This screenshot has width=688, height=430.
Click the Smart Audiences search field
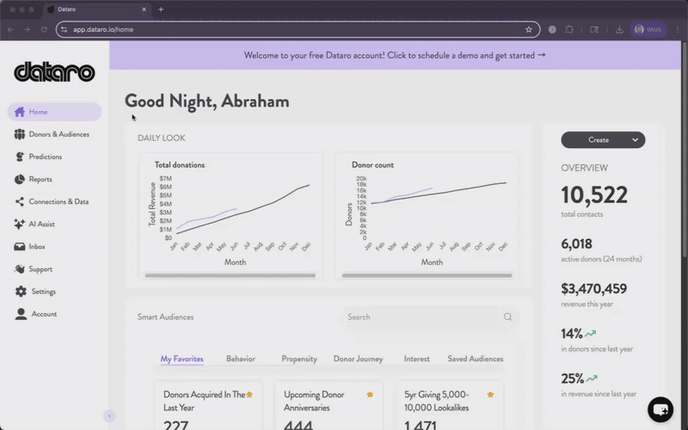430,317
